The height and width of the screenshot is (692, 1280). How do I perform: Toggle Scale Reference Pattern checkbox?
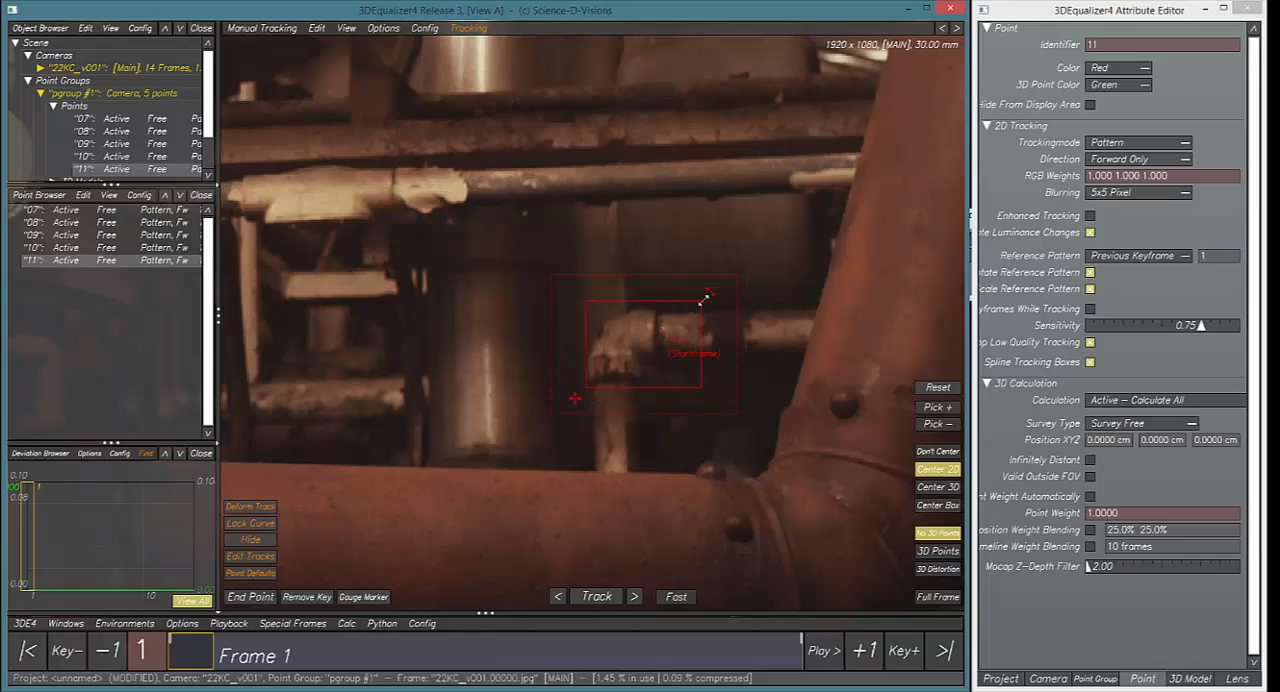[x=1090, y=289]
